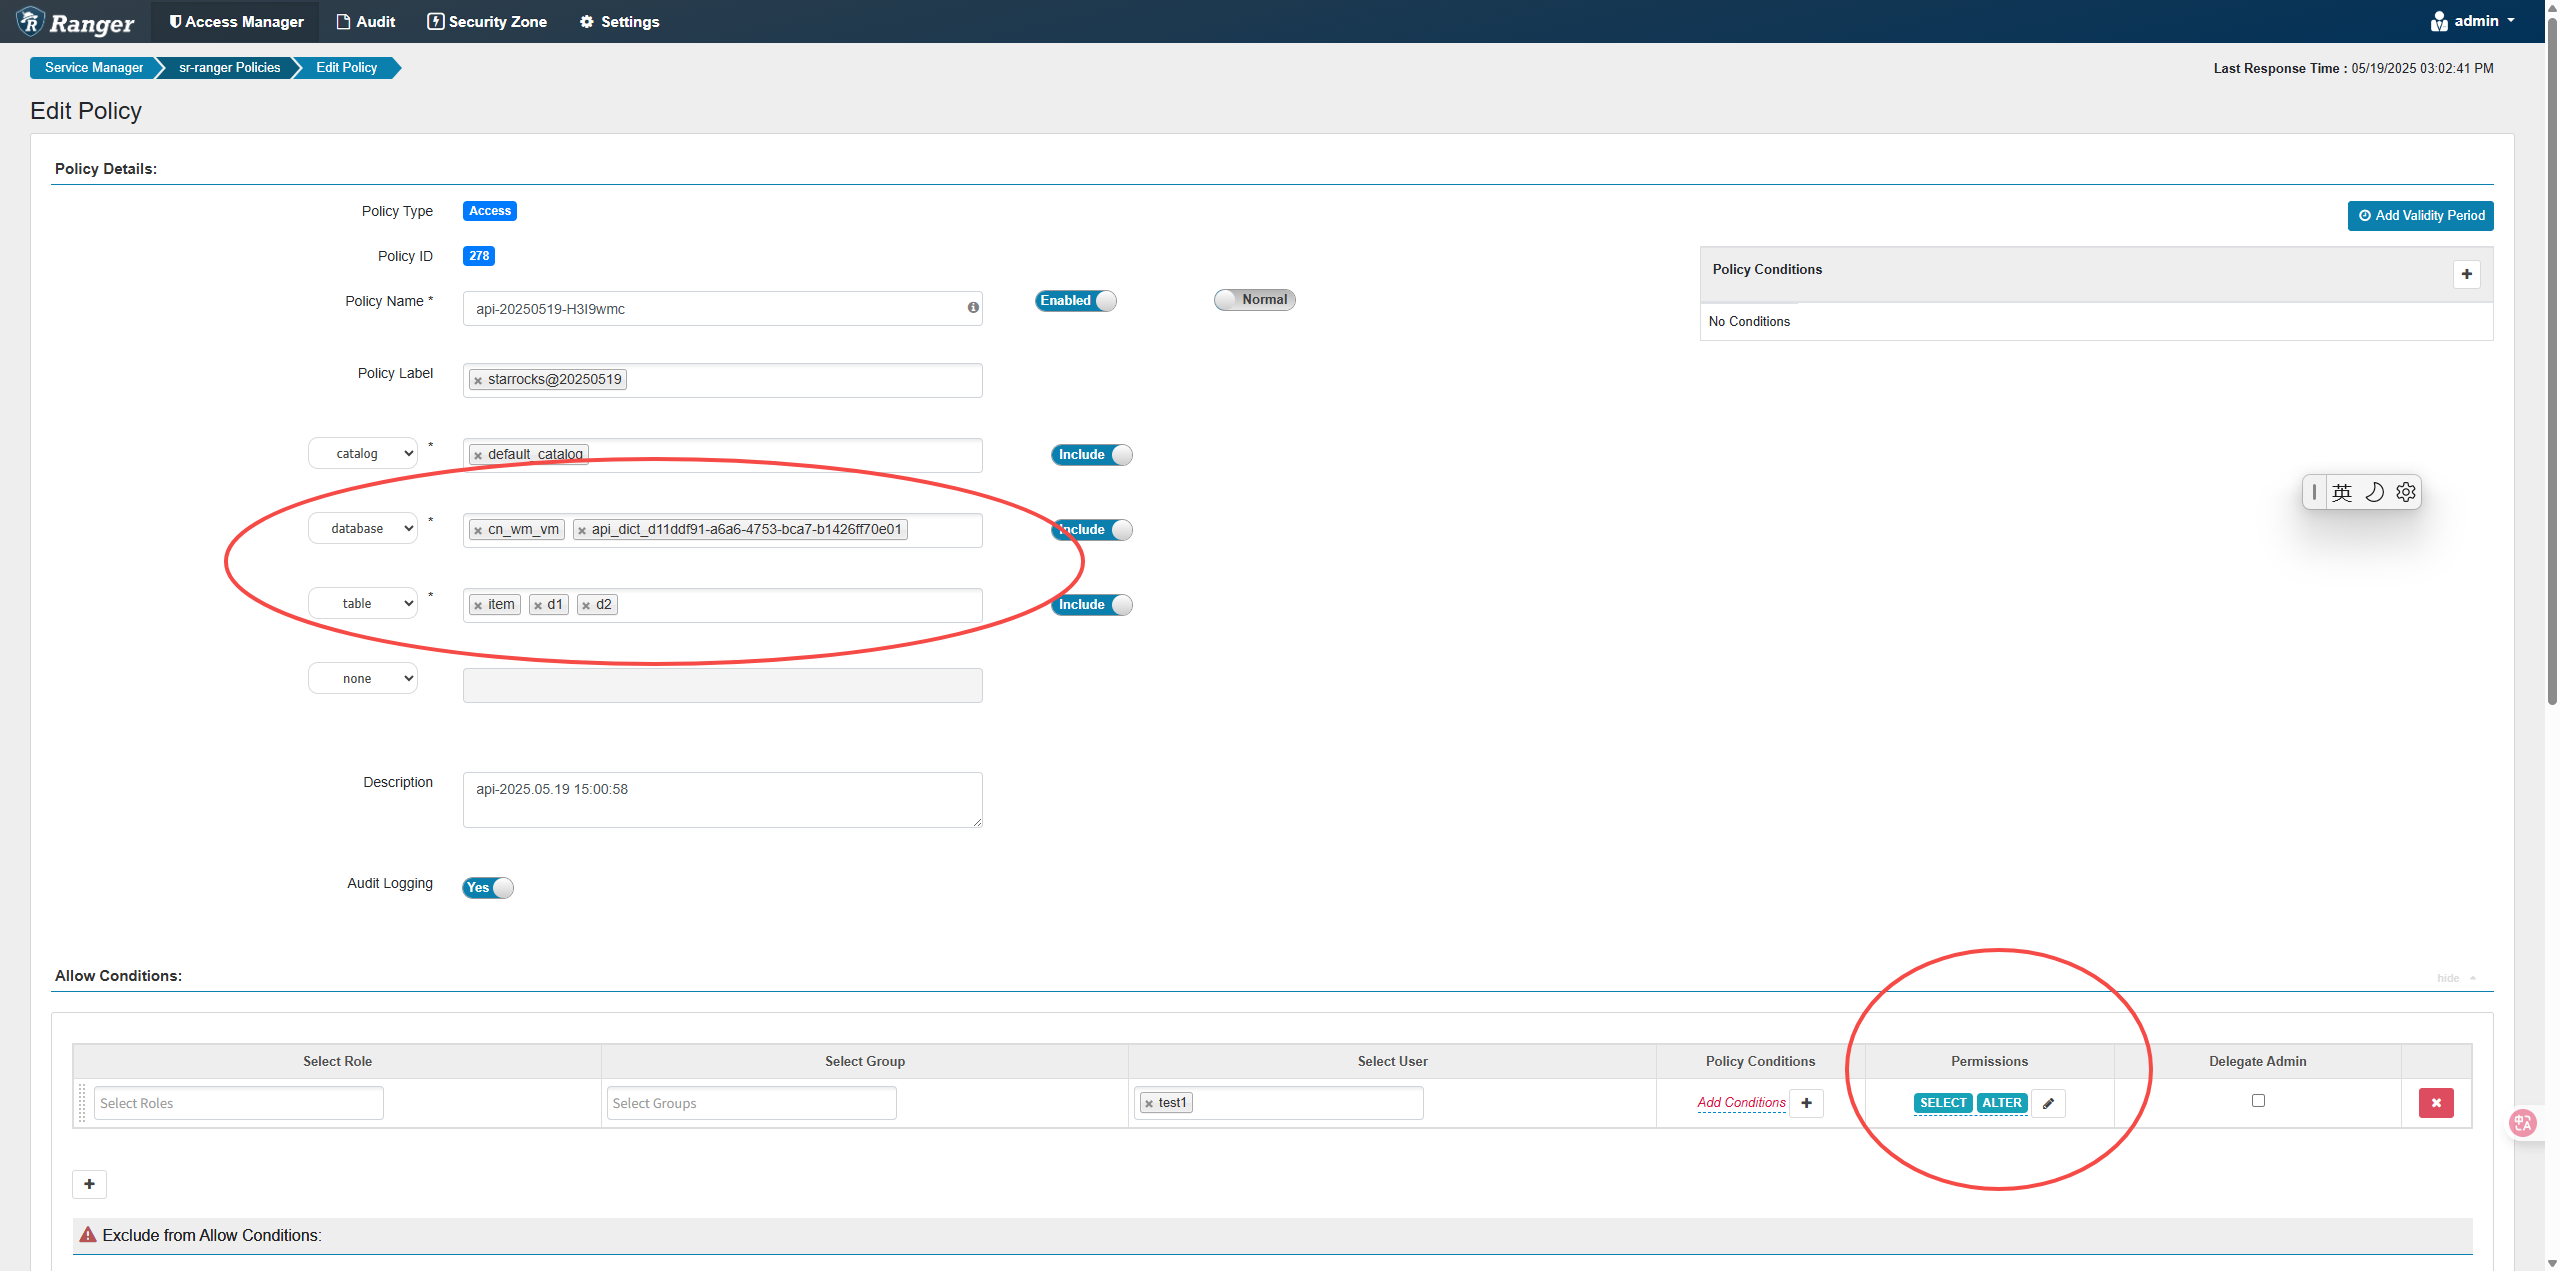Open the catalog resource type dropdown
Screen dimensions: 2560x1271
[362, 453]
